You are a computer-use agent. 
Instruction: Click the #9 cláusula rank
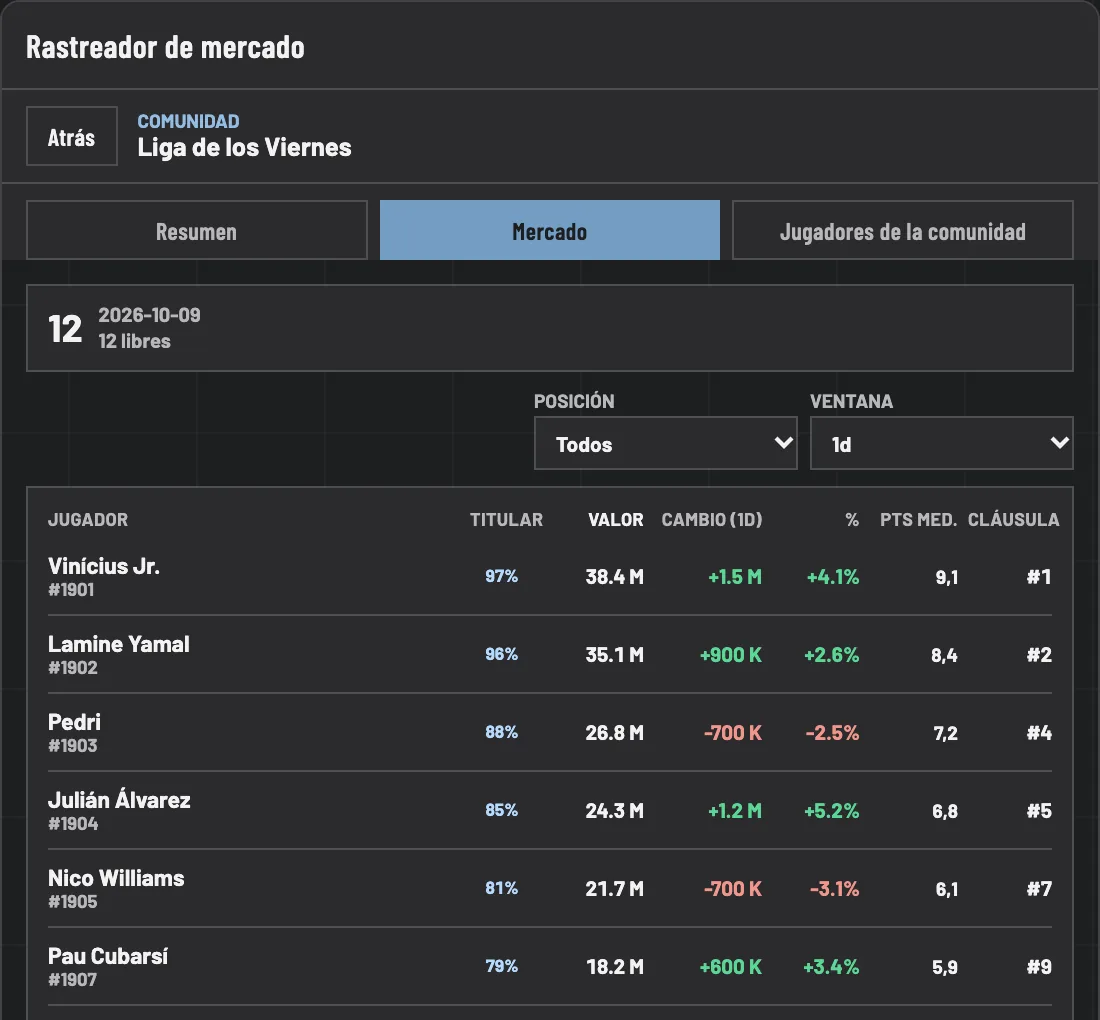(1039, 966)
